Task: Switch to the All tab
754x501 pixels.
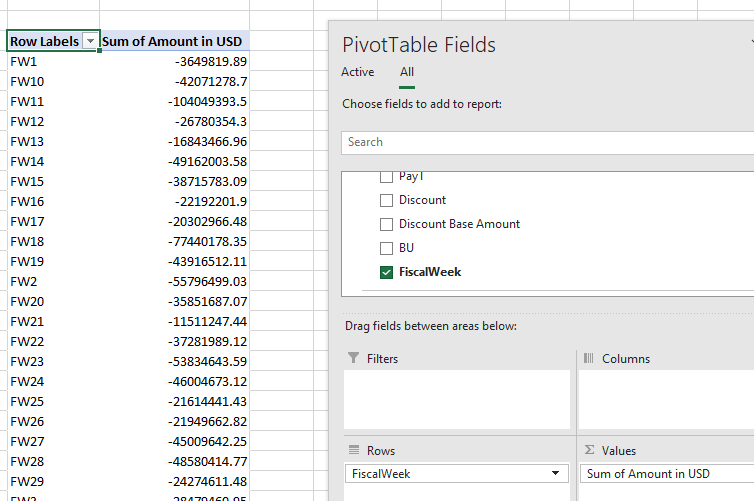Action: (x=407, y=72)
